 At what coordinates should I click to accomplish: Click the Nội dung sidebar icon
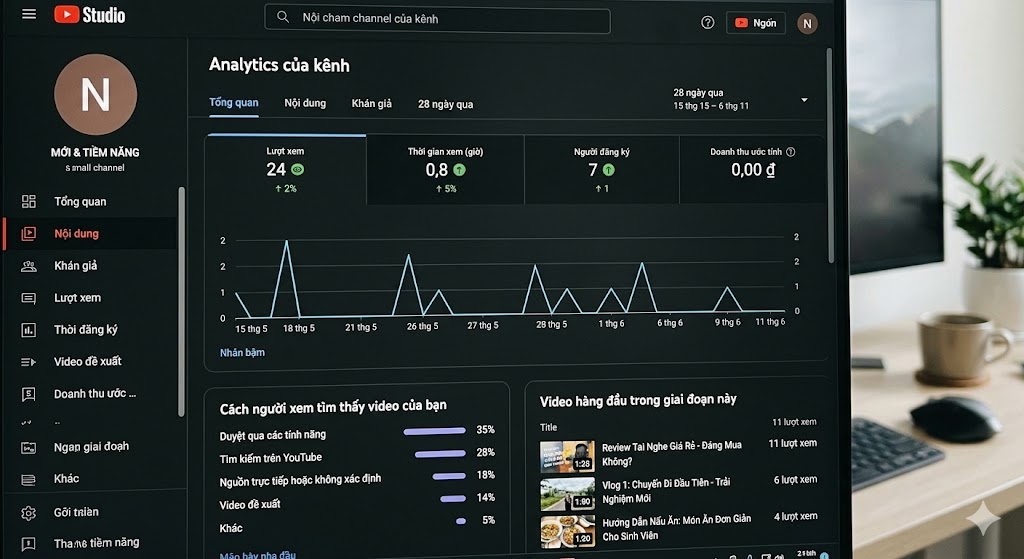29,234
